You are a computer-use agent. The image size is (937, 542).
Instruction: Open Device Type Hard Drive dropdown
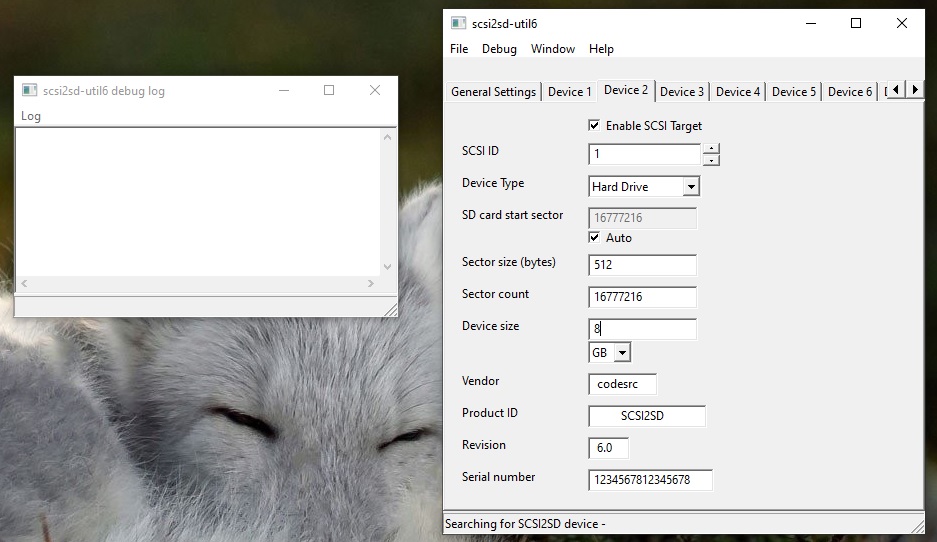click(x=691, y=186)
